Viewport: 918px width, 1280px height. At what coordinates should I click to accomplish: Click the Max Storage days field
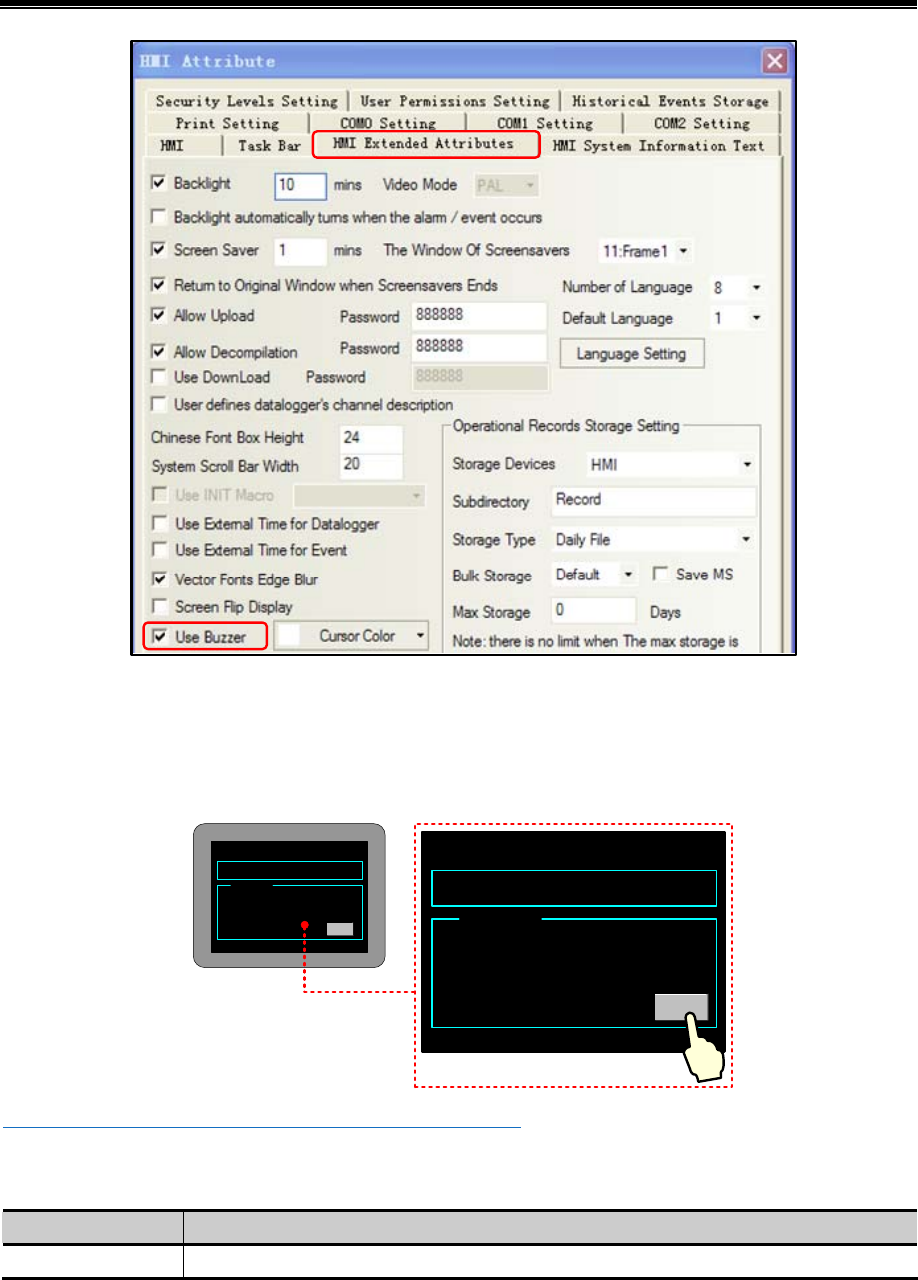point(594,610)
